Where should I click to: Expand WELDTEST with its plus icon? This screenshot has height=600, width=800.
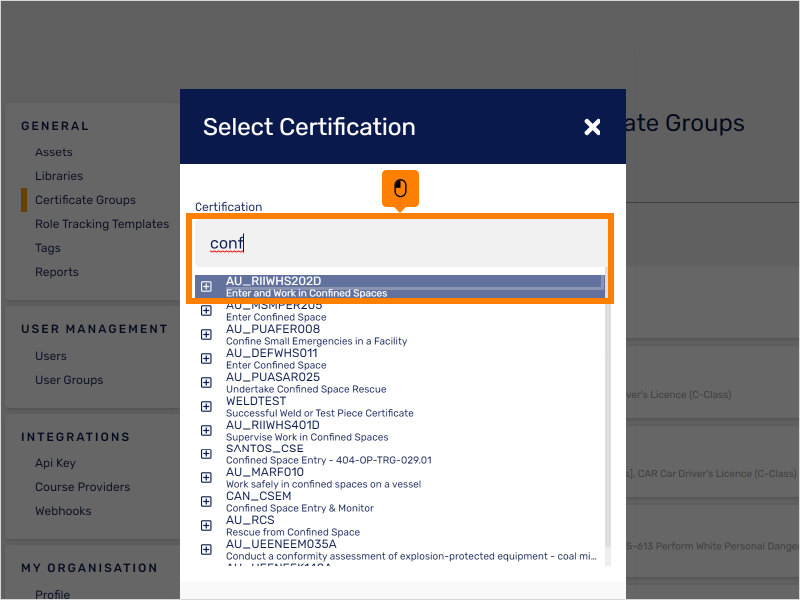206,406
